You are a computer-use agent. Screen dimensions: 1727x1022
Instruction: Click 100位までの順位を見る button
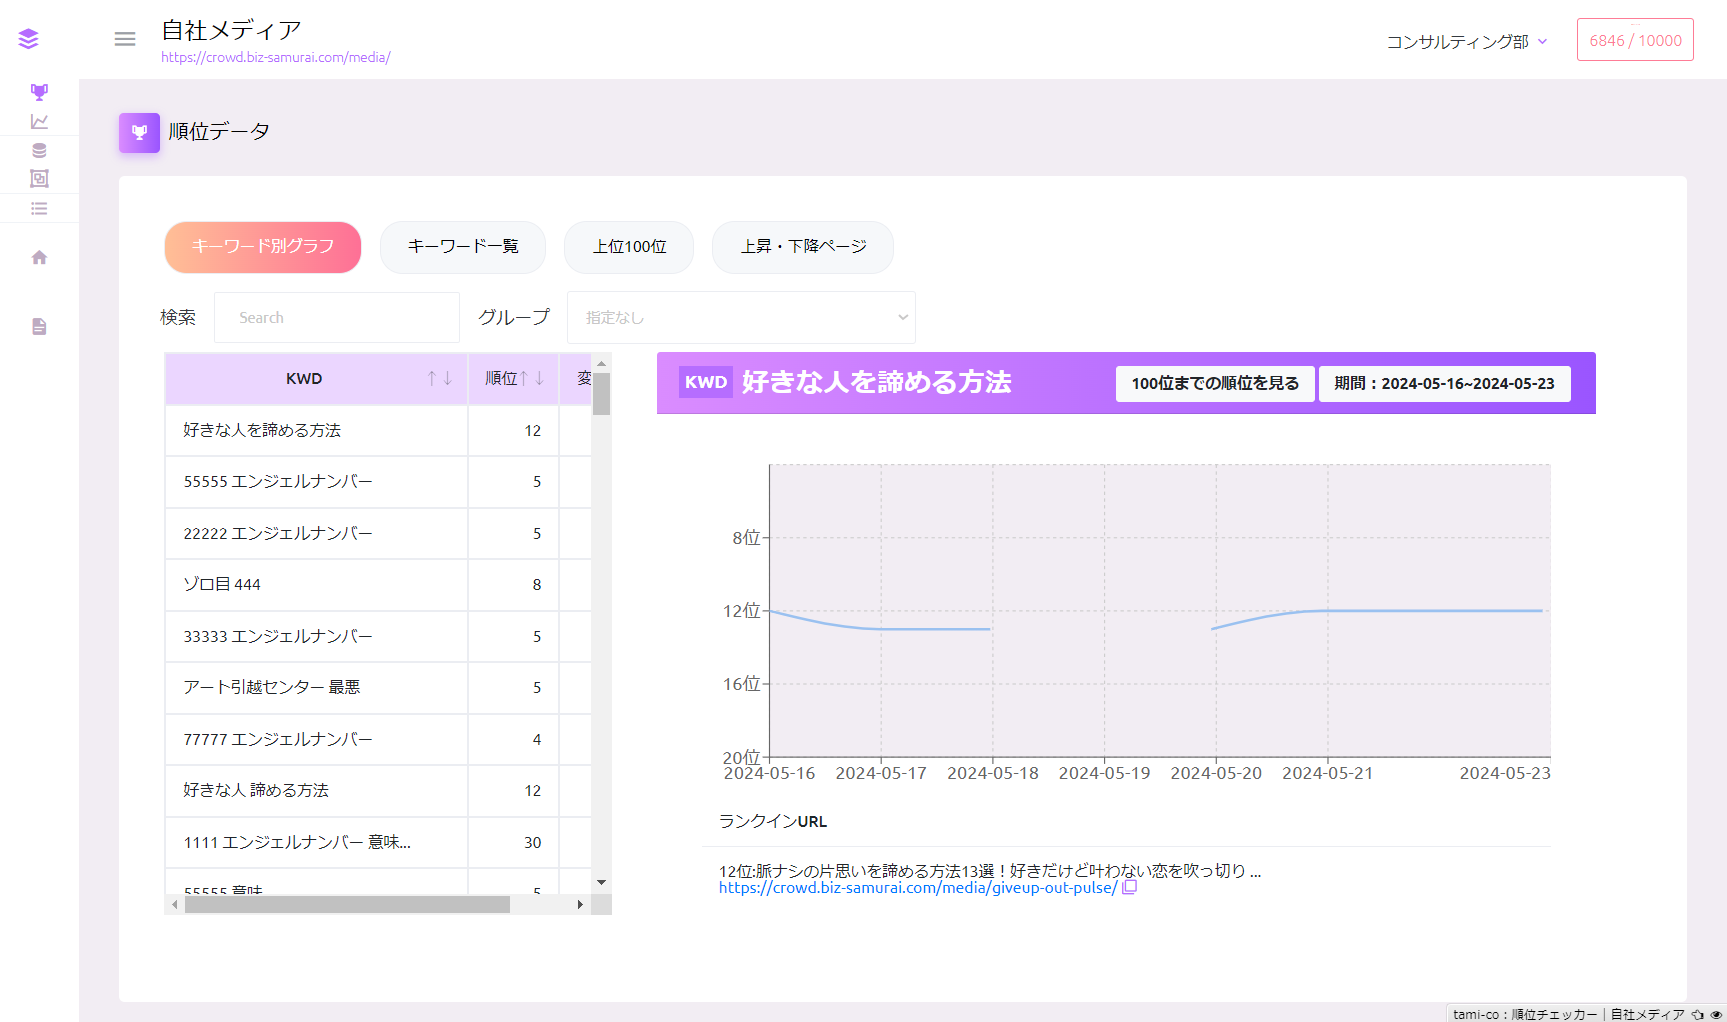[x=1215, y=383]
